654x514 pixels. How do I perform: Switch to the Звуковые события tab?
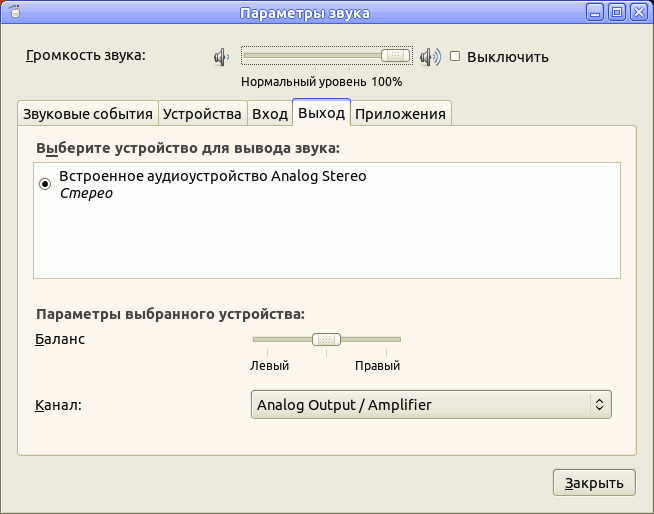click(x=87, y=113)
